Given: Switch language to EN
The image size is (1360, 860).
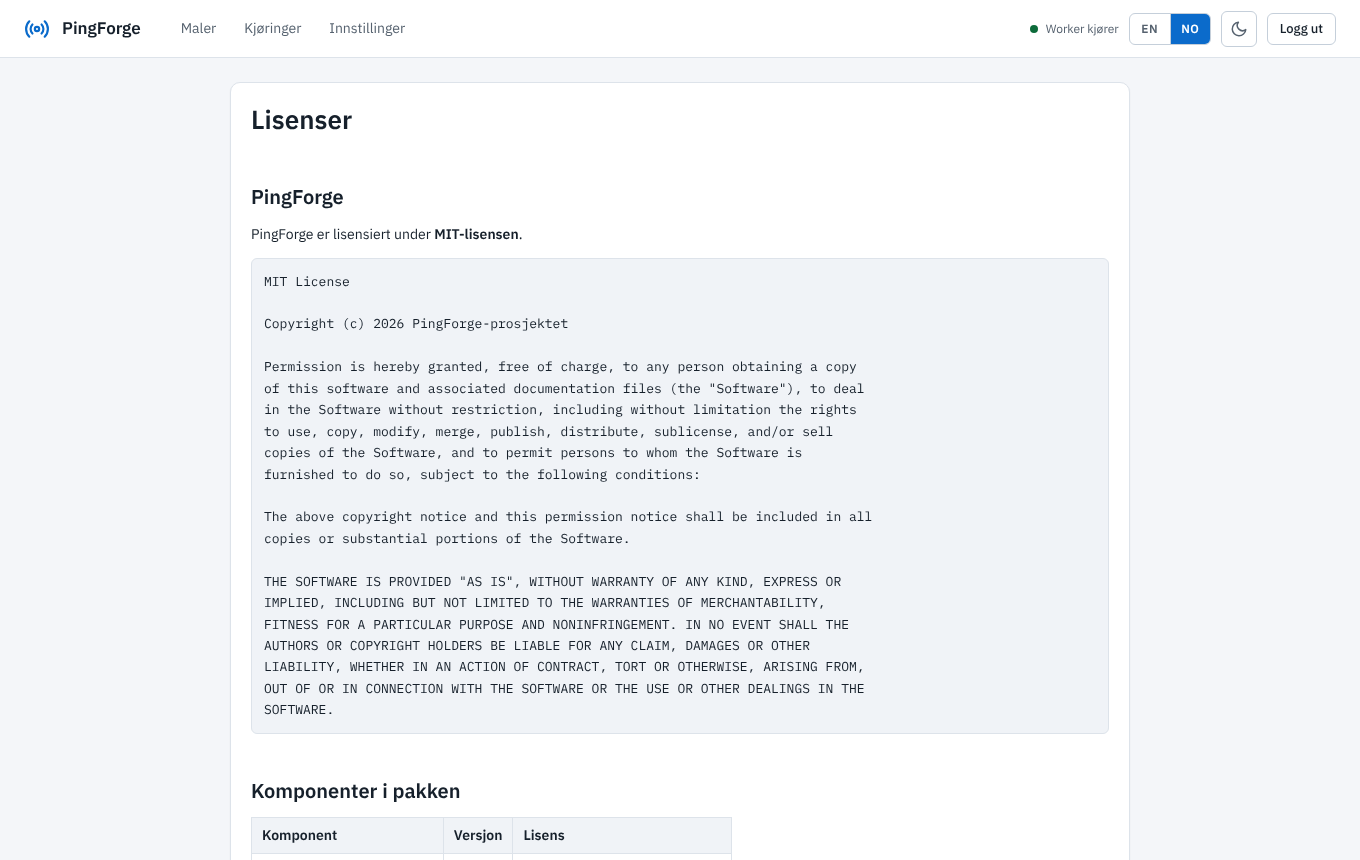Looking at the screenshot, I should (1150, 29).
